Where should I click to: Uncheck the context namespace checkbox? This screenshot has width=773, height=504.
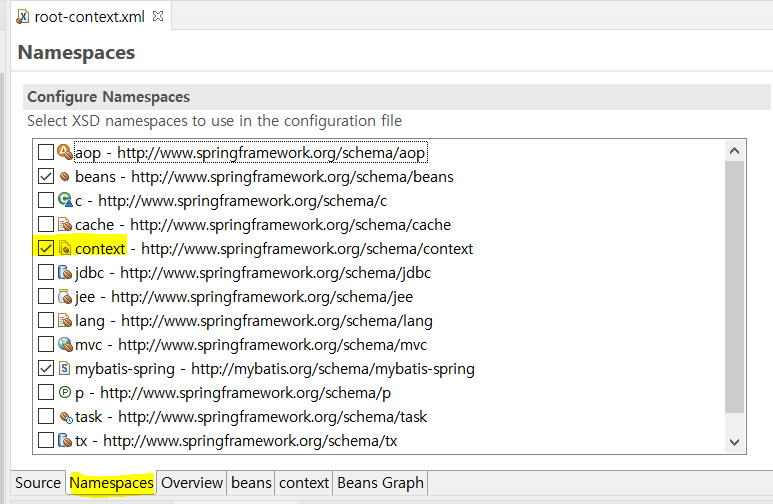pyautogui.click(x=46, y=248)
